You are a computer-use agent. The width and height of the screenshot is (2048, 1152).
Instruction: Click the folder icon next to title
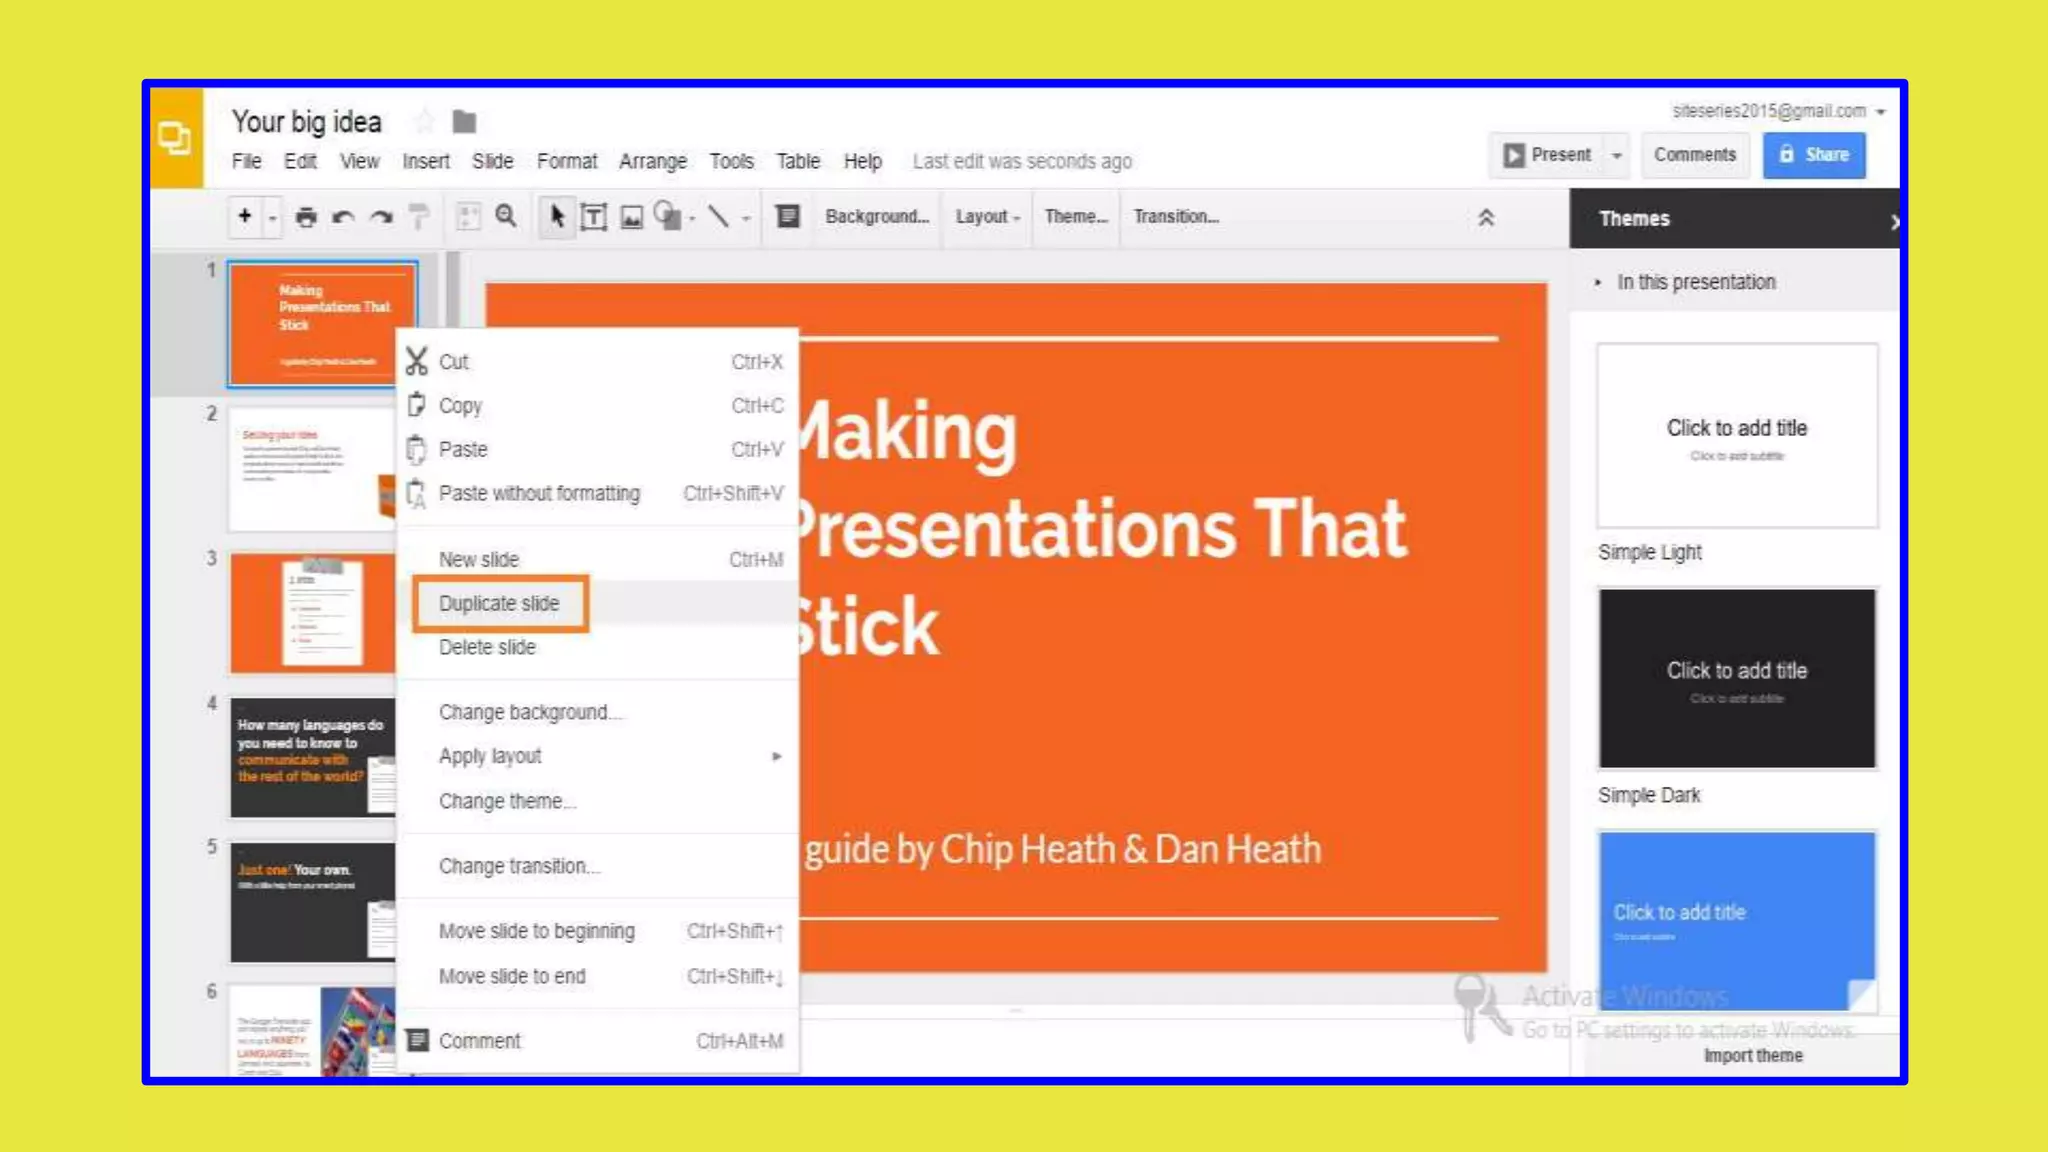coord(464,122)
